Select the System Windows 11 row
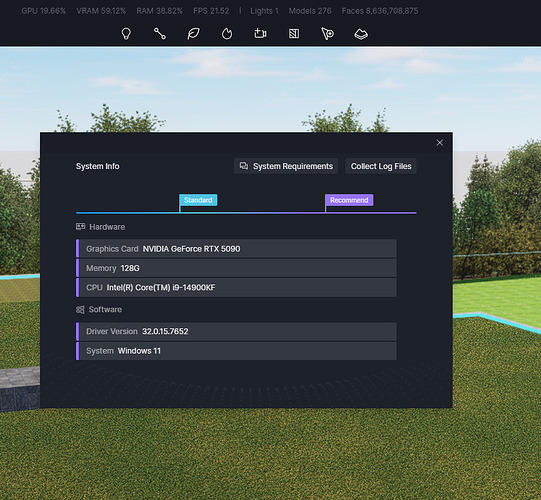This screenshot has height=500, width=541. tap(236, 351)
